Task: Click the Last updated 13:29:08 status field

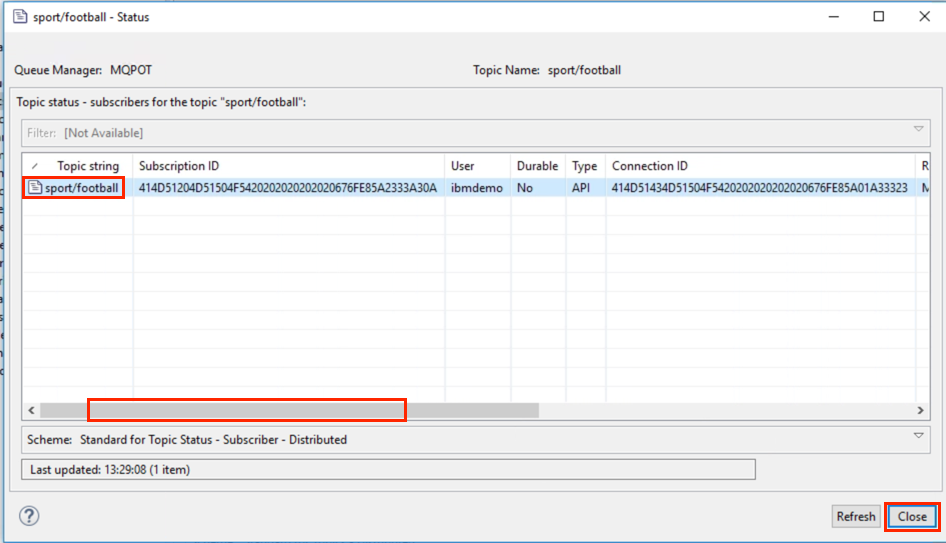Action: pos(388,469)
